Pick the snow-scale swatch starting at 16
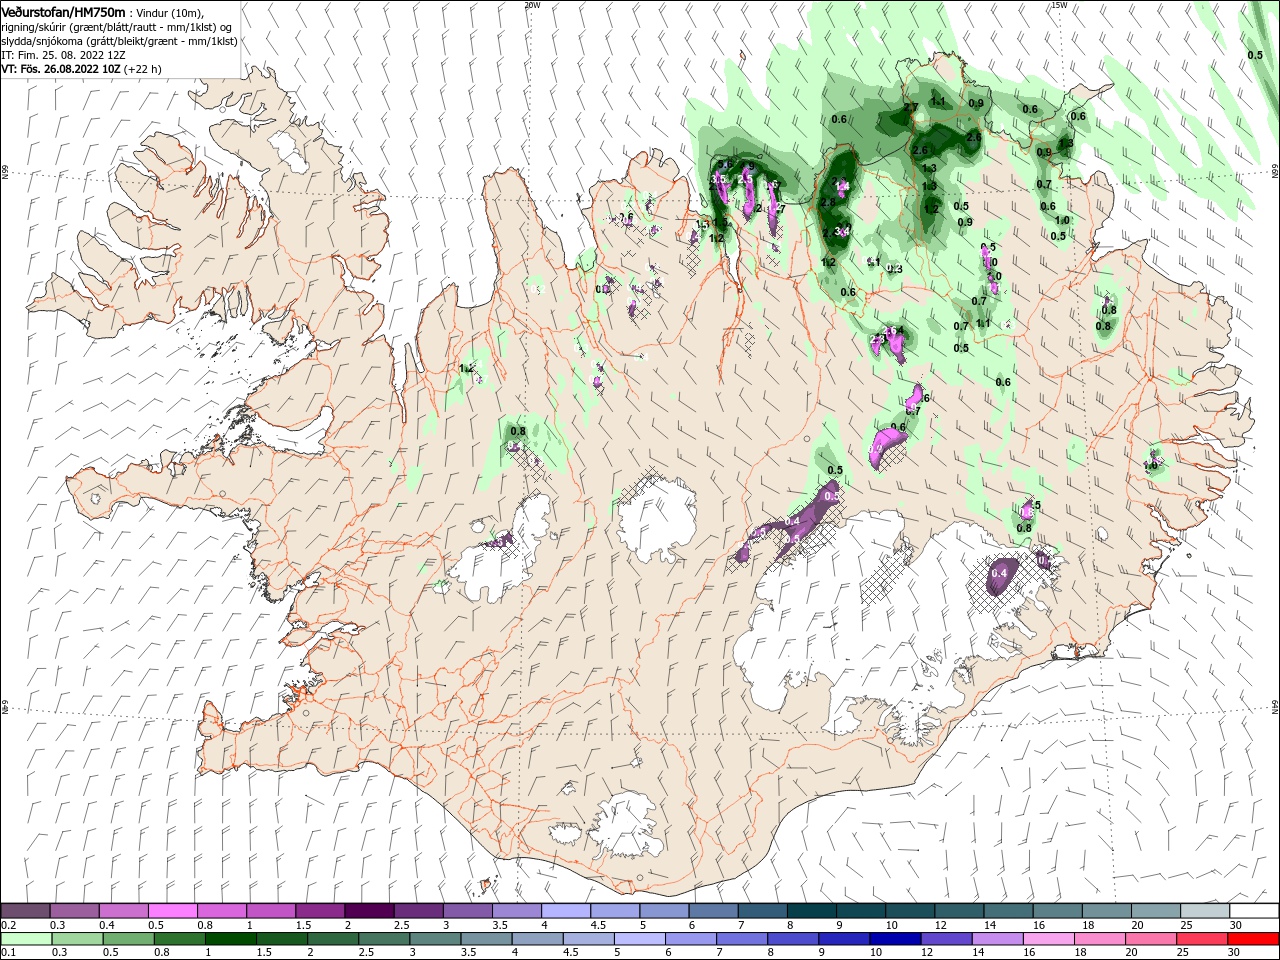The height and width of the screenshot is (960, 1280). coord(1057,911)
